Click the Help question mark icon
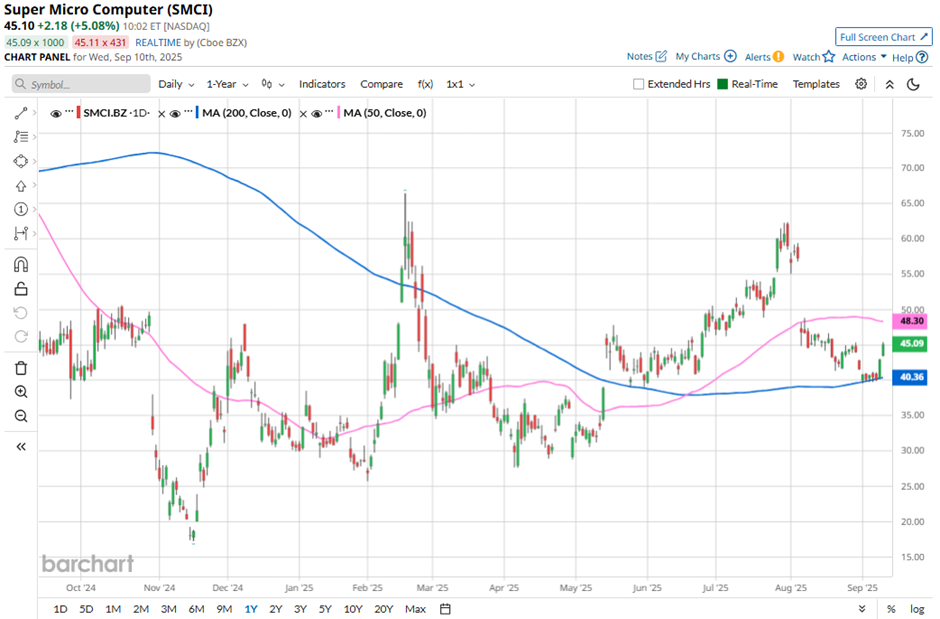940x619 pixels. (922, 58)
